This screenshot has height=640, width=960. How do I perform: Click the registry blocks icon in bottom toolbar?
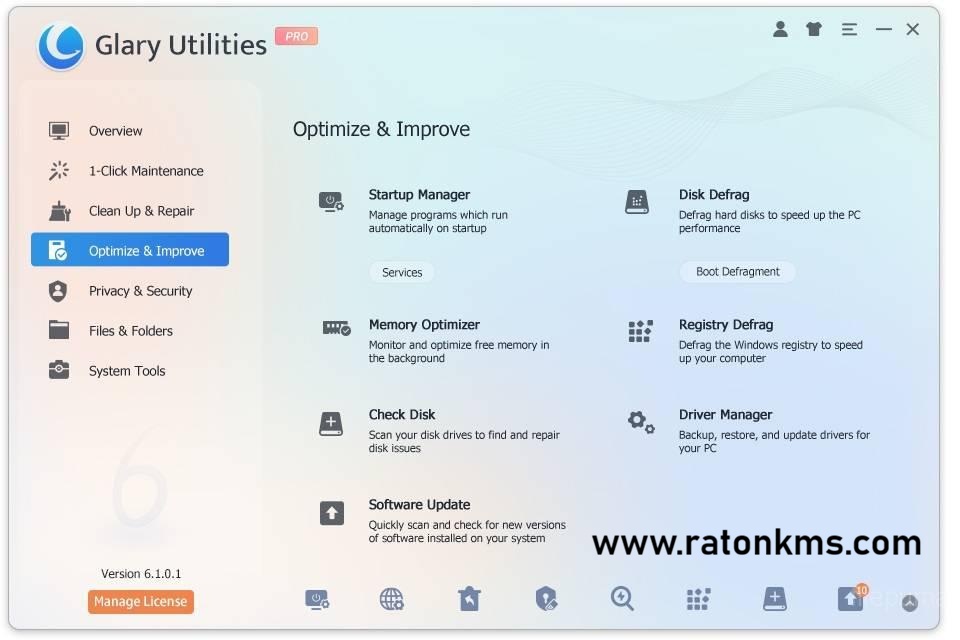[698, 600]
